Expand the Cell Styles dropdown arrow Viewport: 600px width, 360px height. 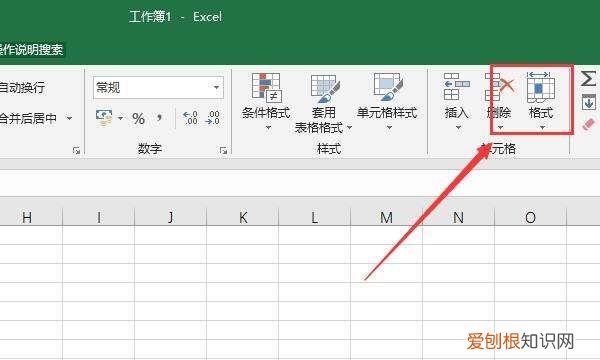coord(389,127)
